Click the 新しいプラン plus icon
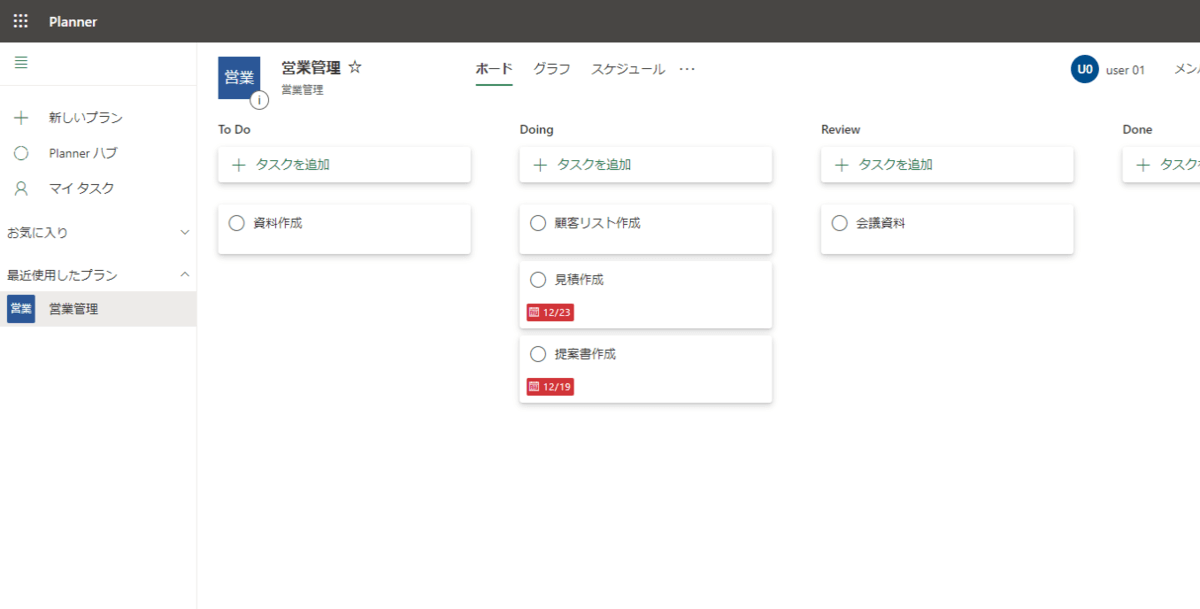The height and width of the screenshot is (609, 1200). pos(21,118)
